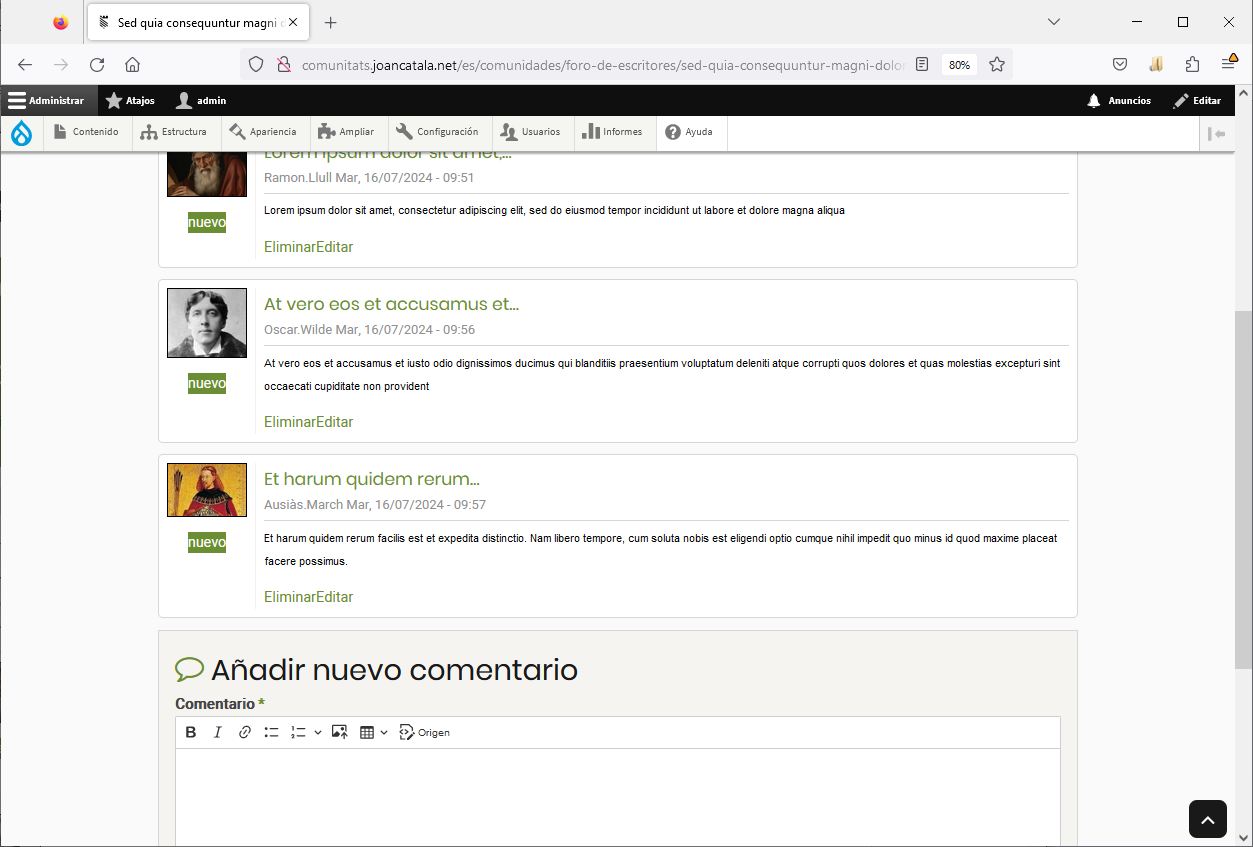Go to the browser home page
The image size is (1253, 847).
click(x=132, y=64)
